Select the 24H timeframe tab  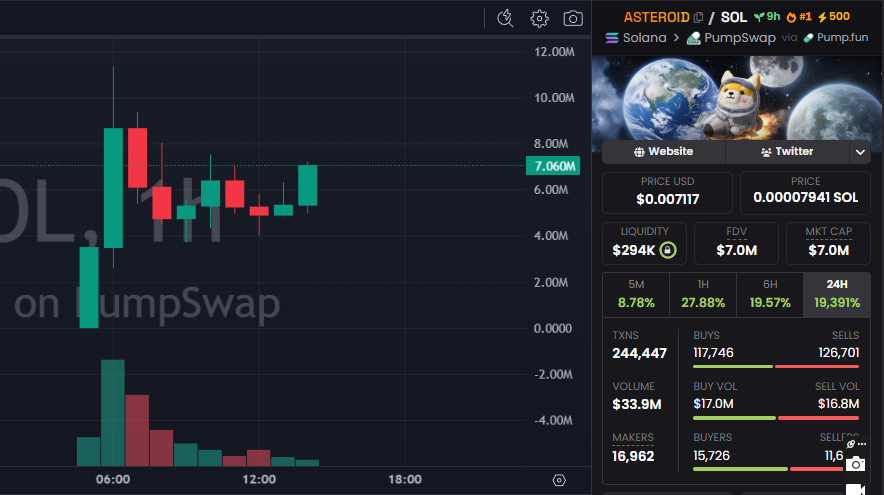(837, 295)
